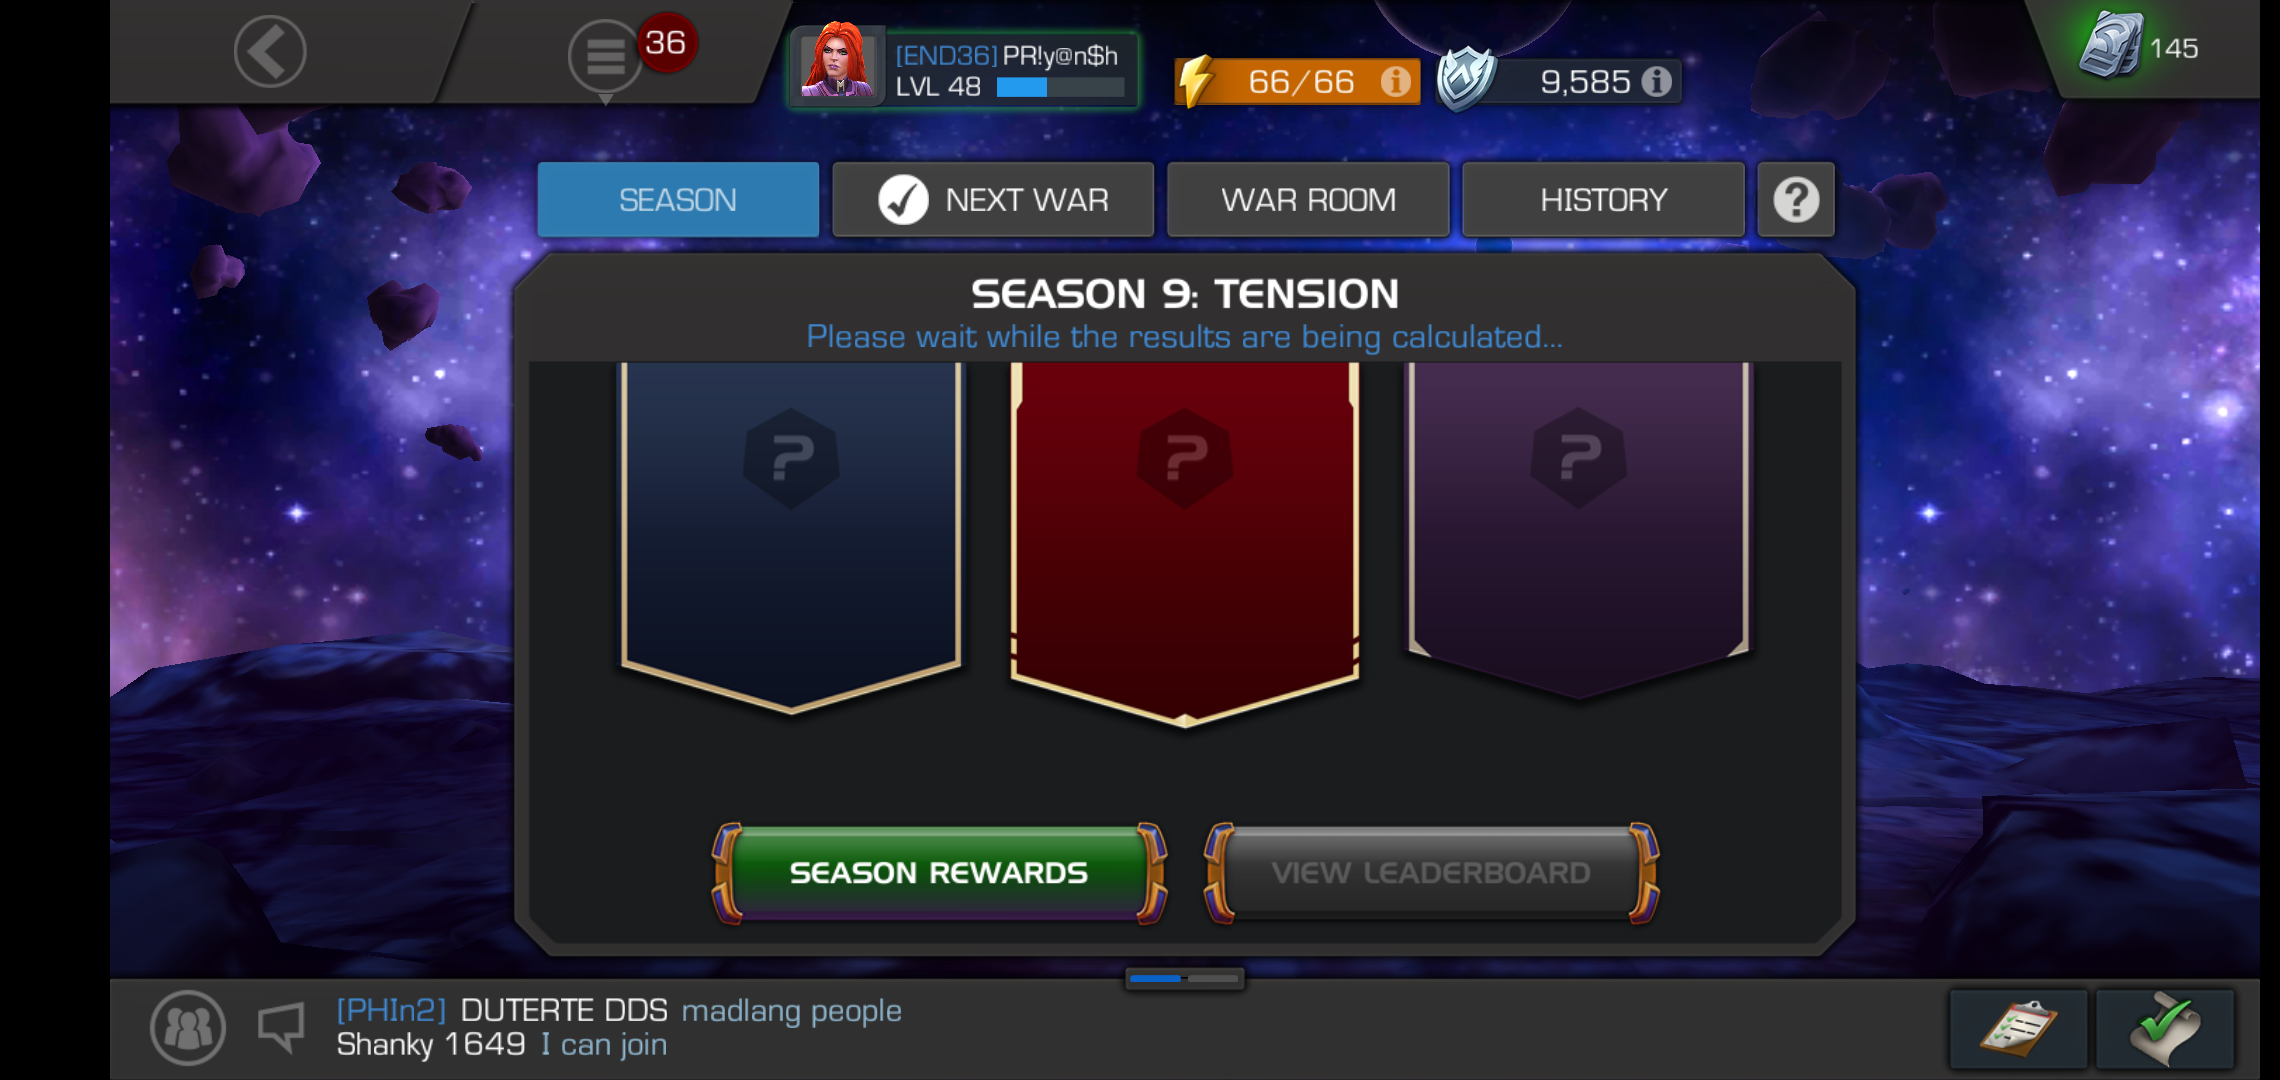This screenshot has height=1080, width=2280.
Task: Go back using the arrow icon
Action: pyautogui.click(x=270, y=51)
